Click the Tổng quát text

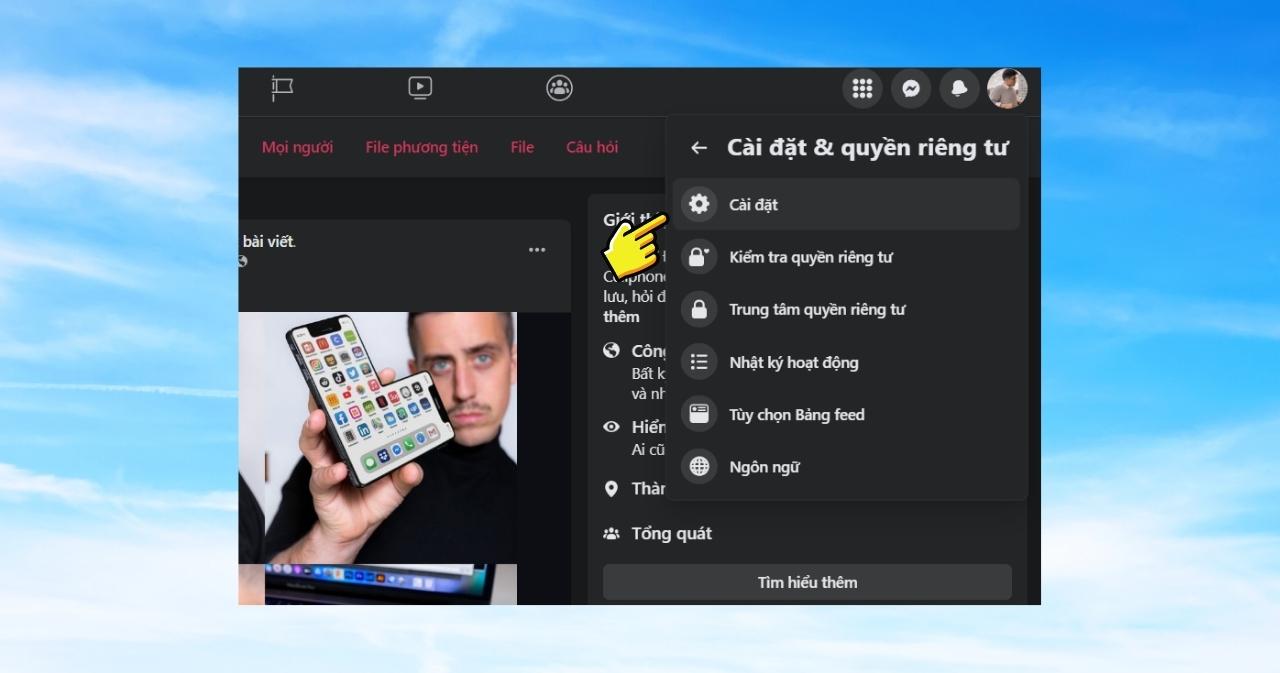pos(672,534)
